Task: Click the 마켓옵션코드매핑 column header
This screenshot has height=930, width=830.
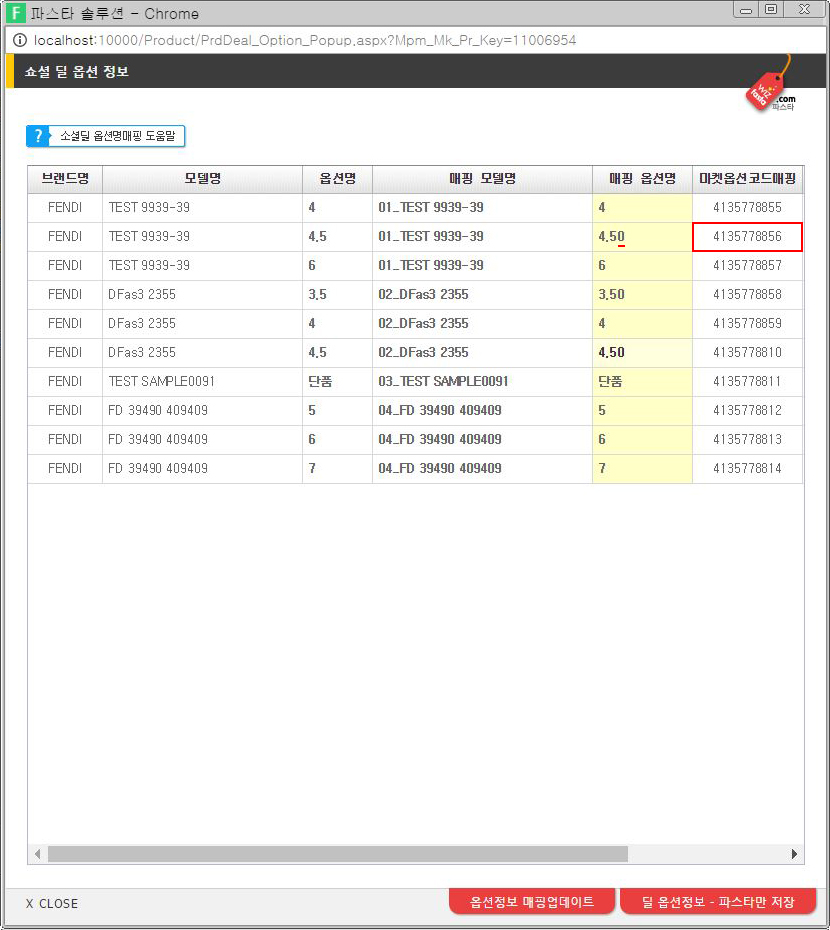Action: [748, 179]
